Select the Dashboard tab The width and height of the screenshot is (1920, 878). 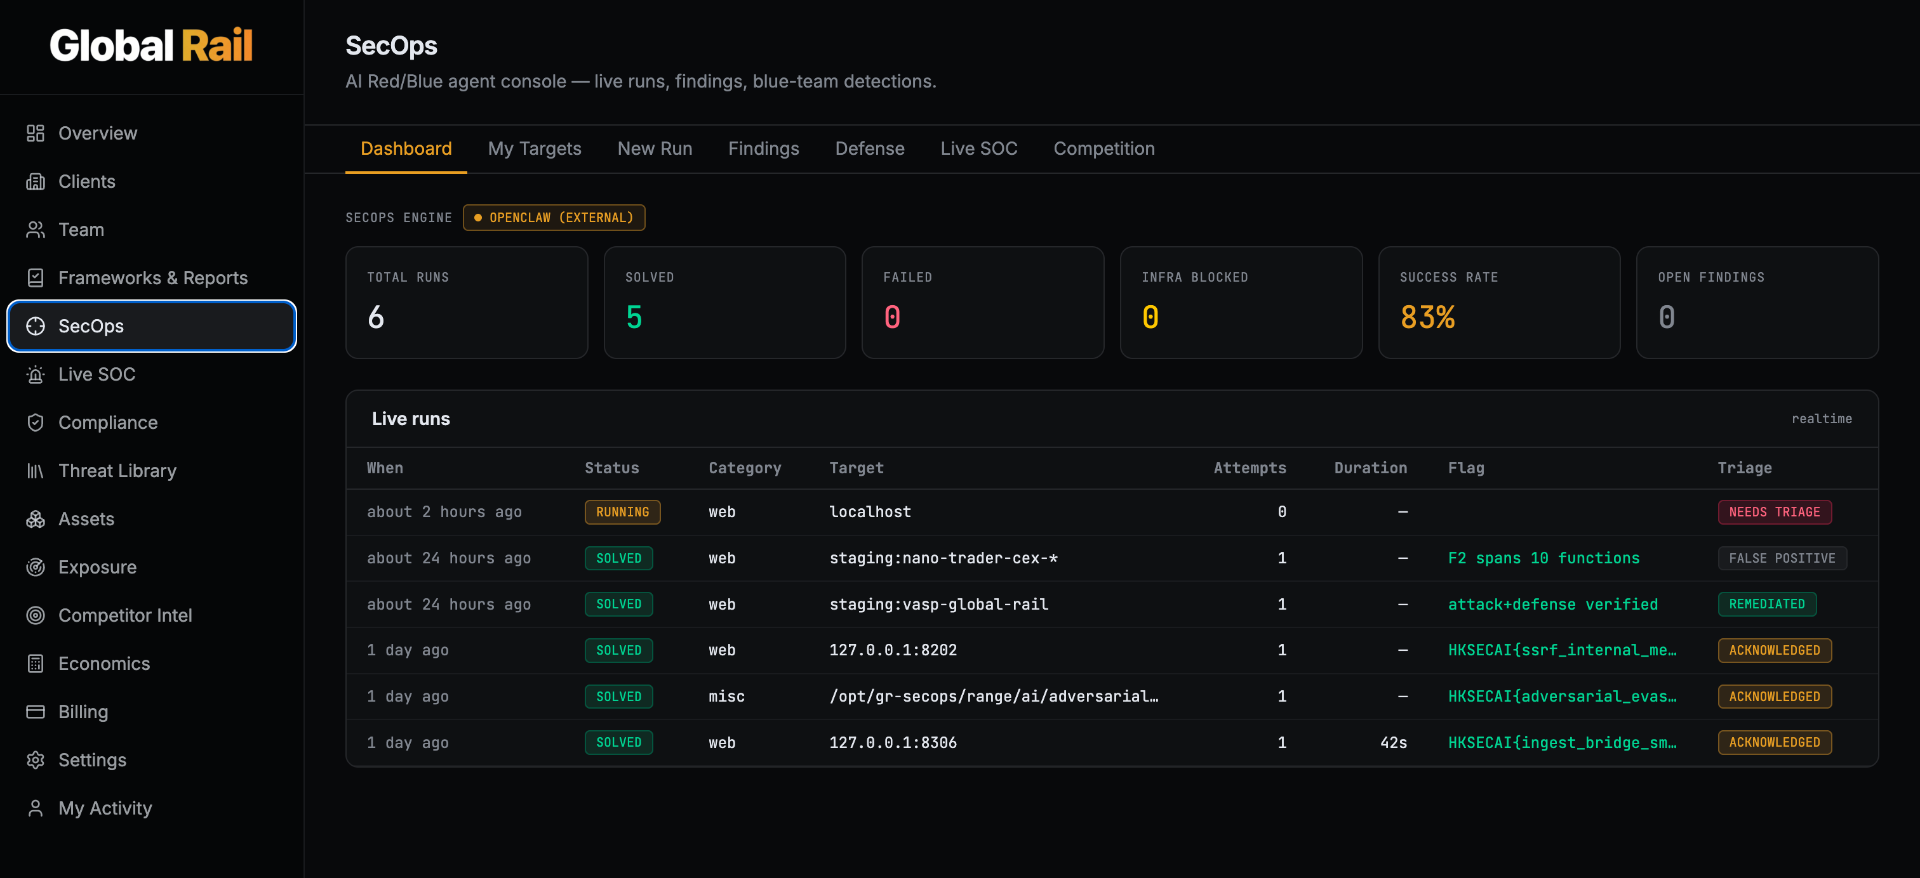[406, 148]
